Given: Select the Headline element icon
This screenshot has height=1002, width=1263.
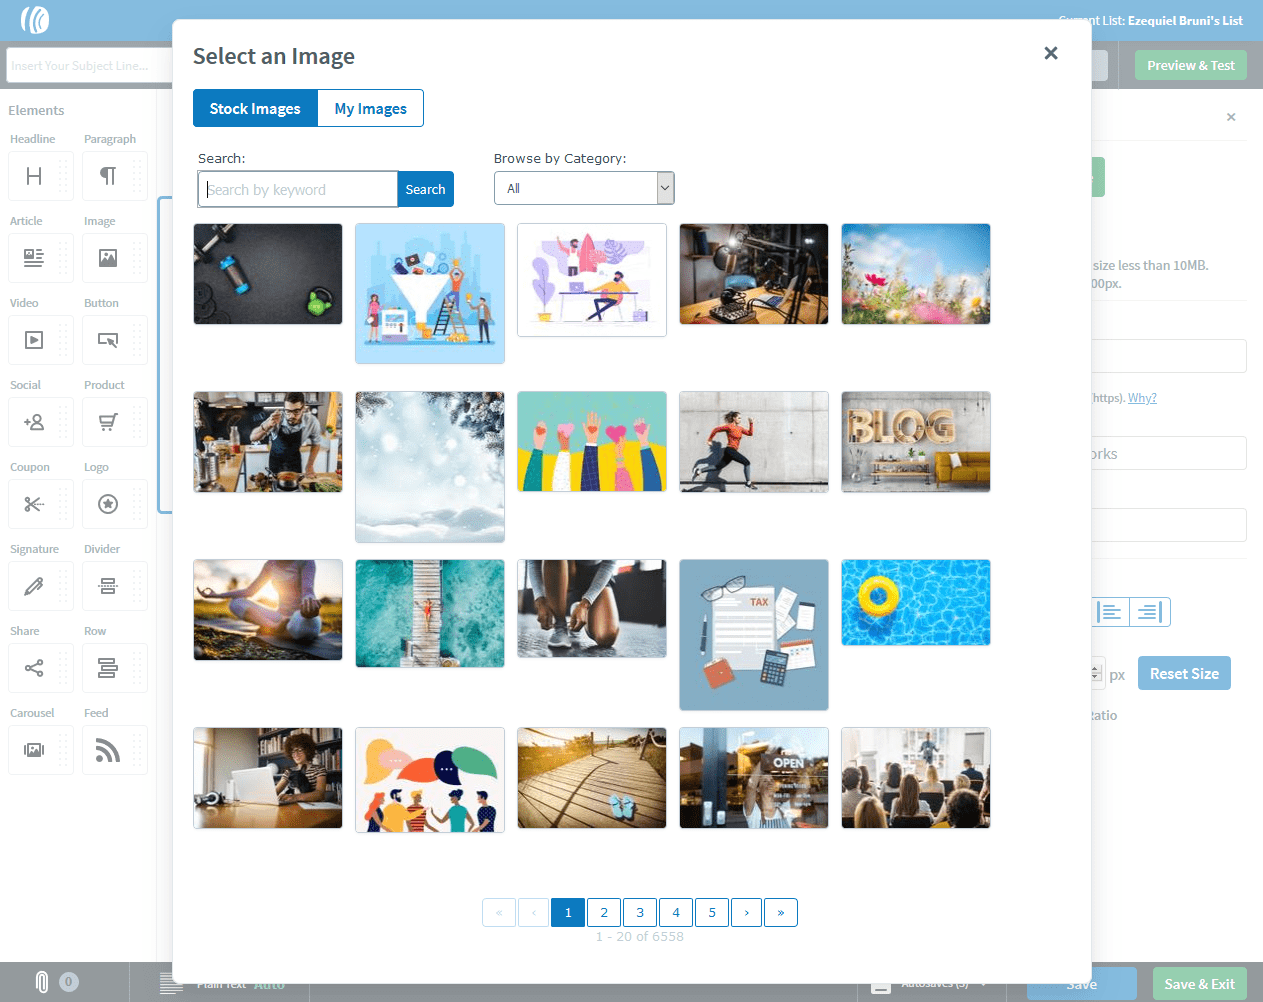Looking at the screenshot, I should (x=34, y=176).
